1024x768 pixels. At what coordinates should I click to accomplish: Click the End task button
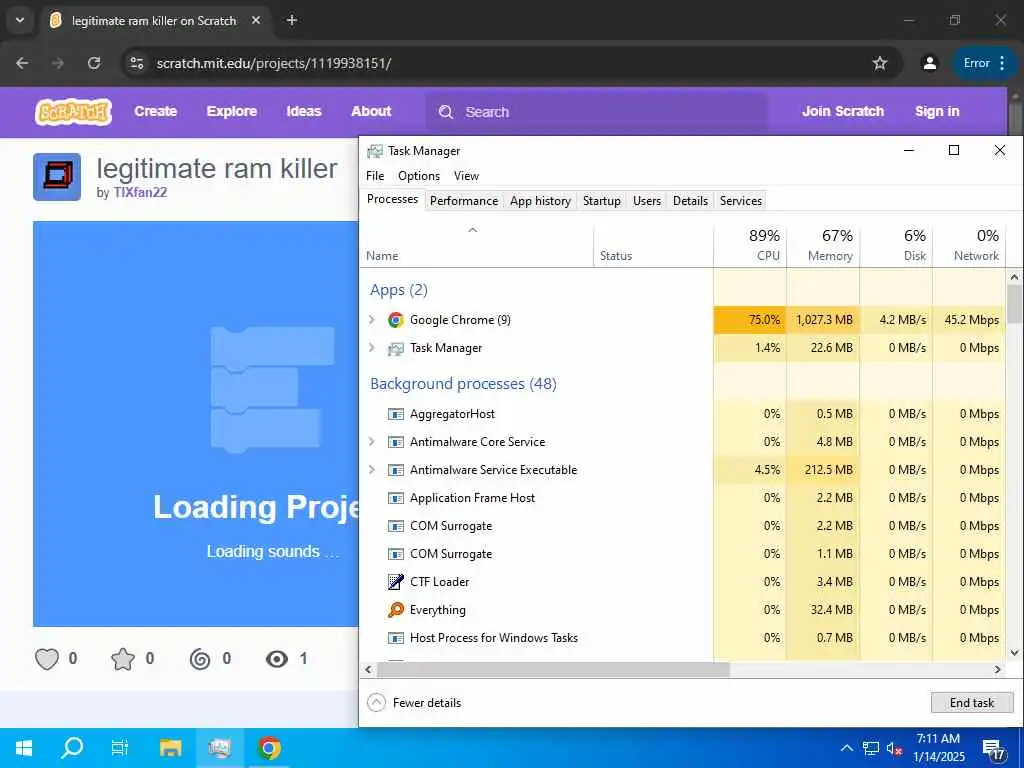pyautogui.click(x=972, y=703)
